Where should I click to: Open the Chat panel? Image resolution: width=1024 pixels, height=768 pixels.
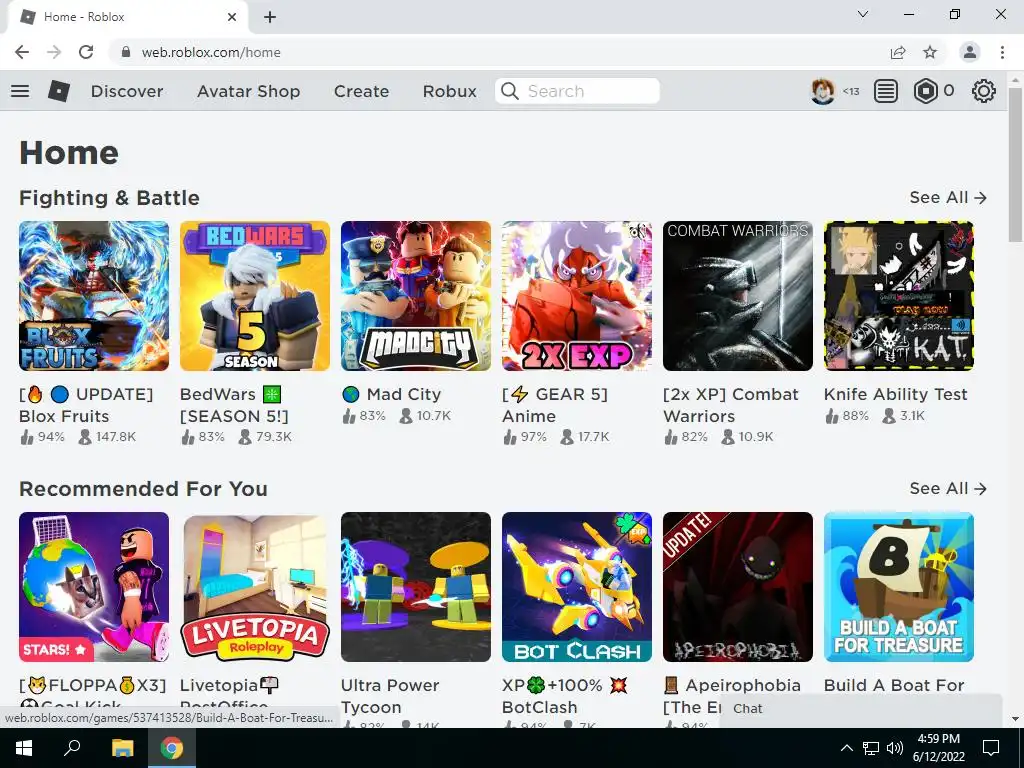(861, 709)
